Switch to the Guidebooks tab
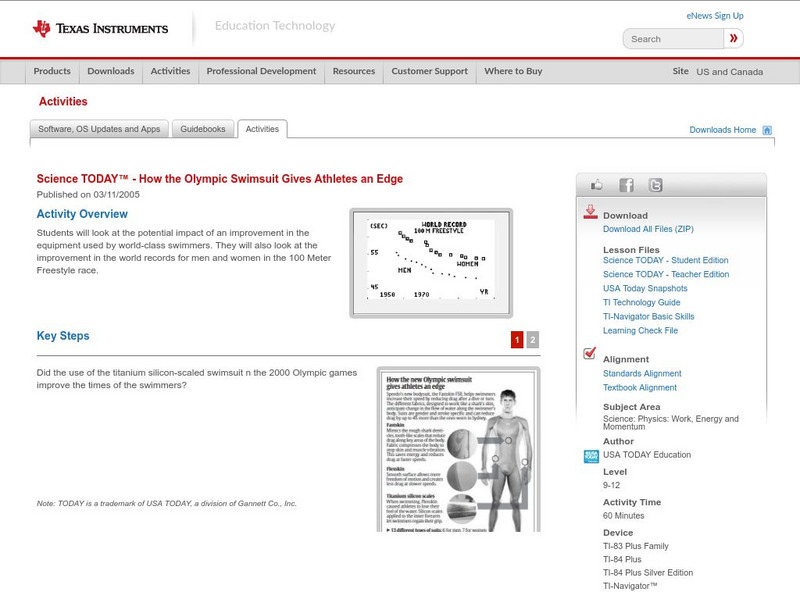 pyautogui.click(x=203, y=129)
